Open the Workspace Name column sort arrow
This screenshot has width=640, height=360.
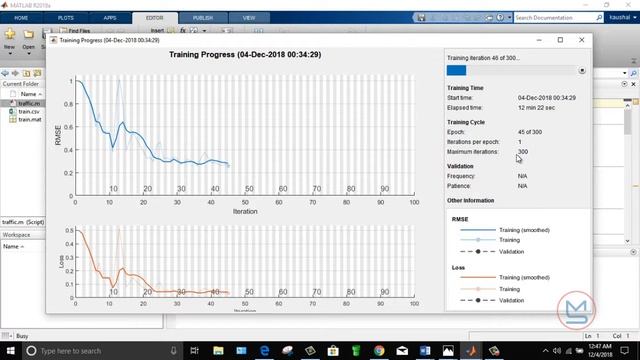tap(22, 247)
